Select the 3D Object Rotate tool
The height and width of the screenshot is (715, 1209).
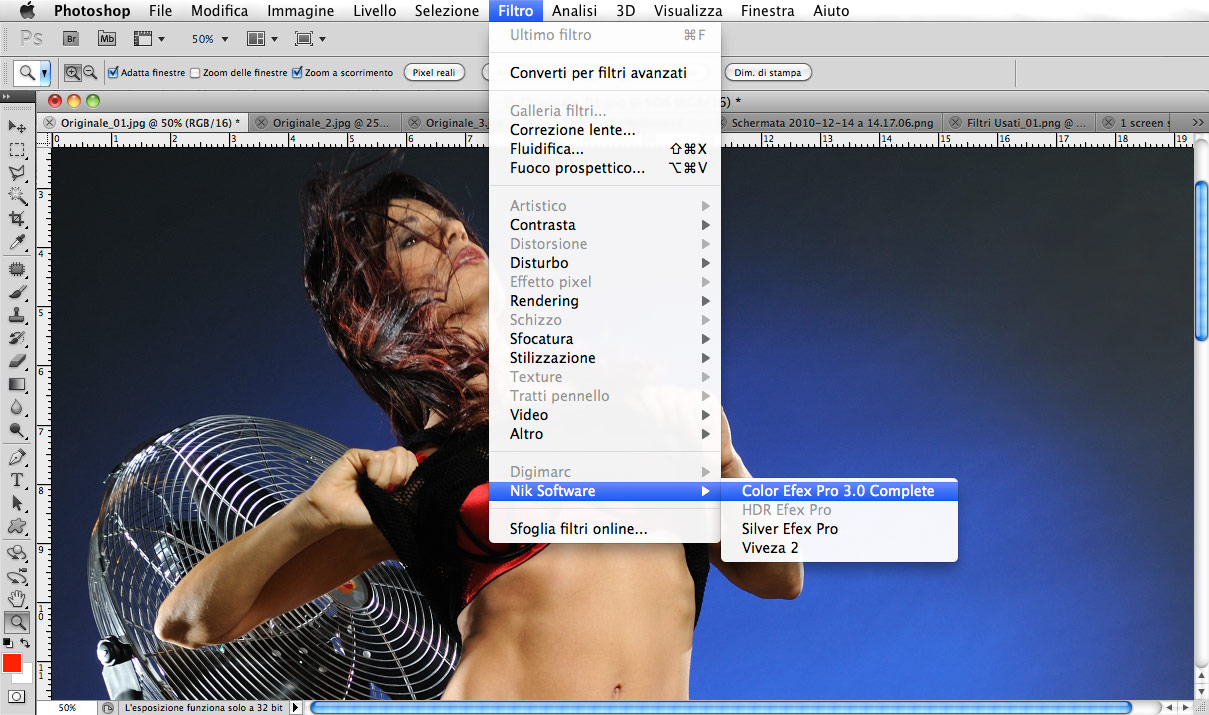(x=17, y=553)
